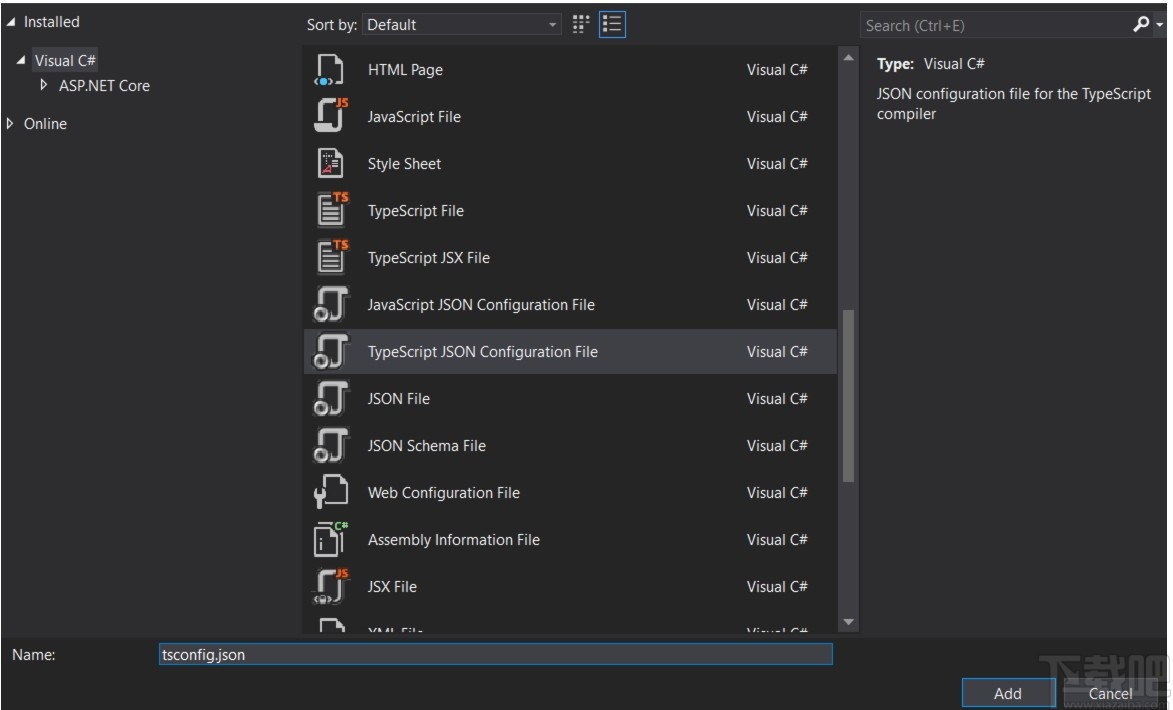Click the TypeScript JSX File icon
Viewport: 1173px width, 710px height.
pos(330,258)
